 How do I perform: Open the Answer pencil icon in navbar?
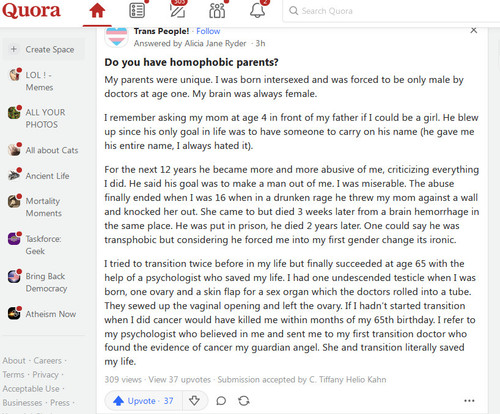(177, 11)
